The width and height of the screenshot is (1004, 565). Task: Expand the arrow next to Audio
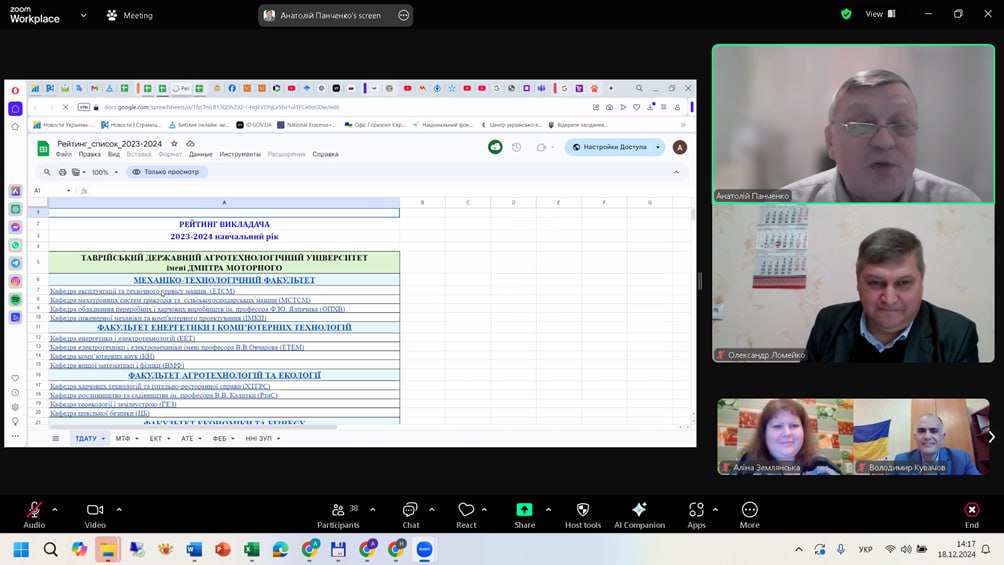55,509
